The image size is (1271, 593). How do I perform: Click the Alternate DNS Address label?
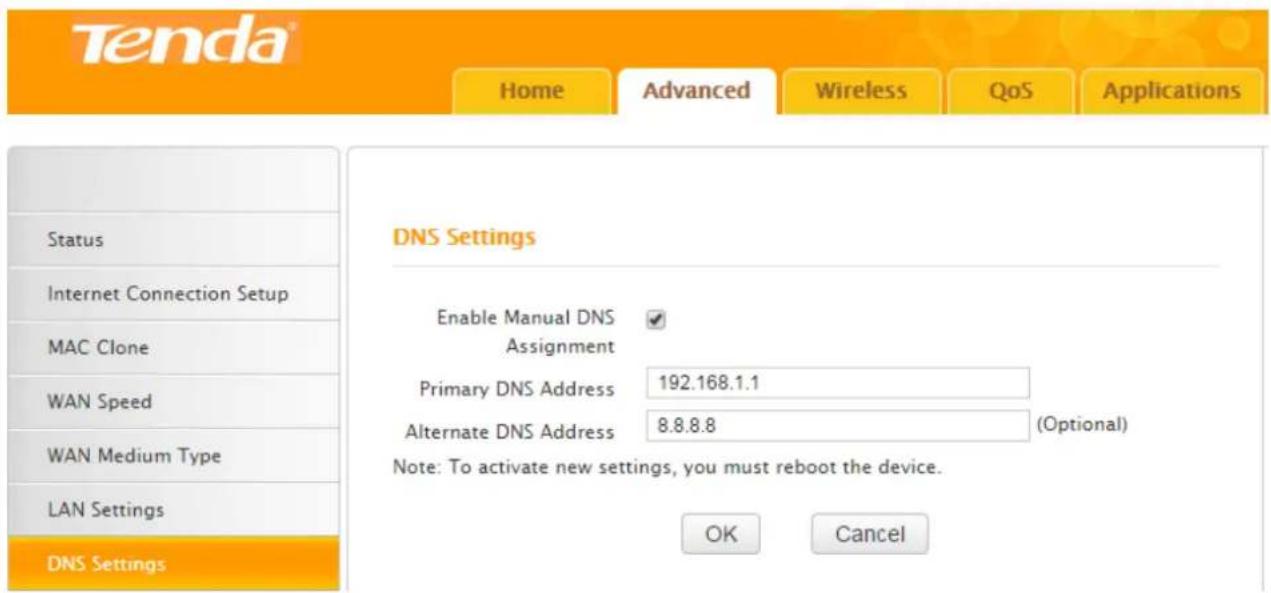pos(509,432)
